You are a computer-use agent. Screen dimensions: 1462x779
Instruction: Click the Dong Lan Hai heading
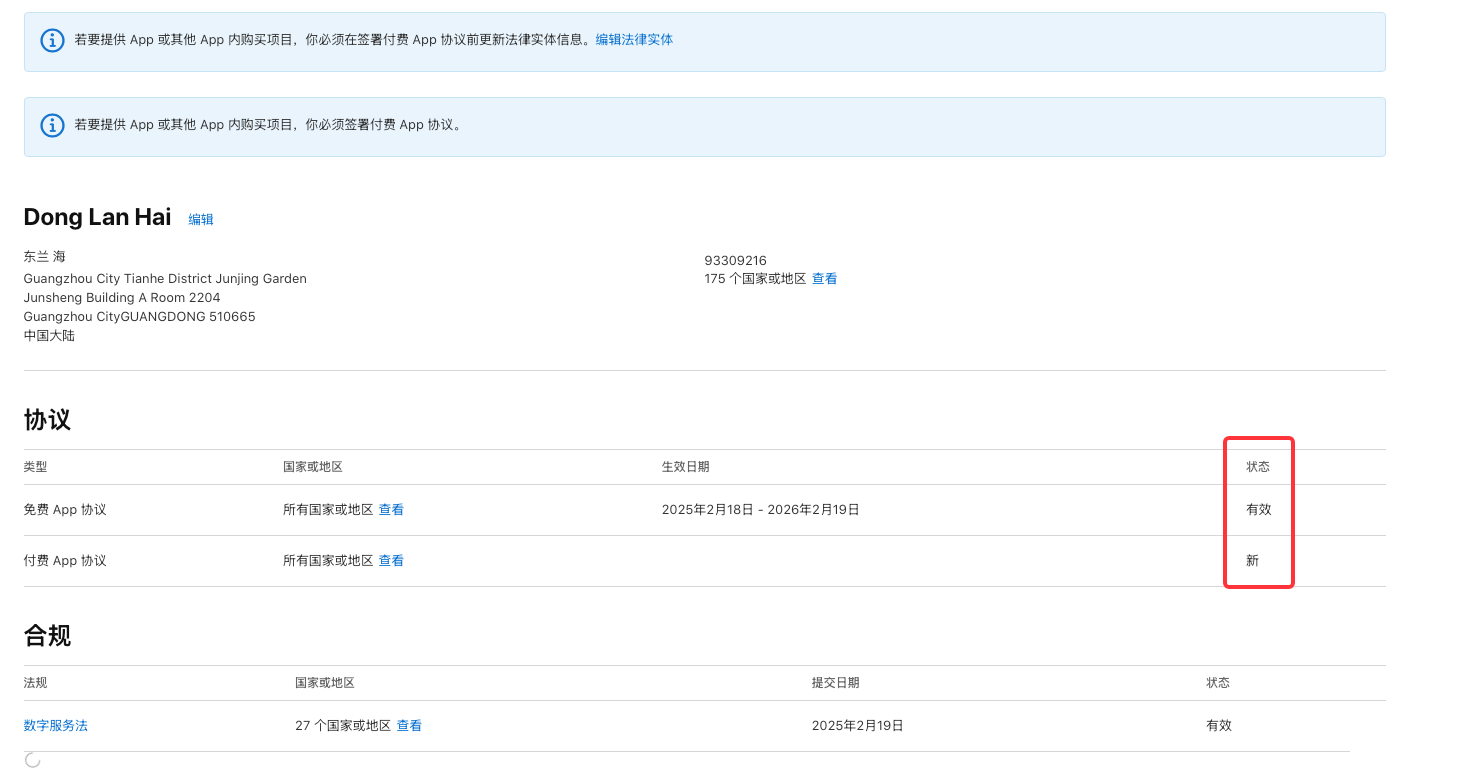coord(97,217)
